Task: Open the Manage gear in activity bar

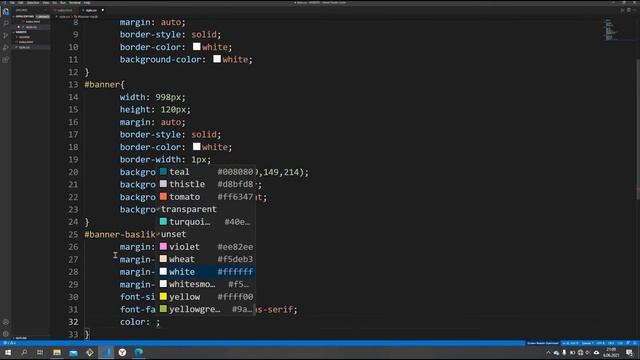Action: click(x=6, y=334)
